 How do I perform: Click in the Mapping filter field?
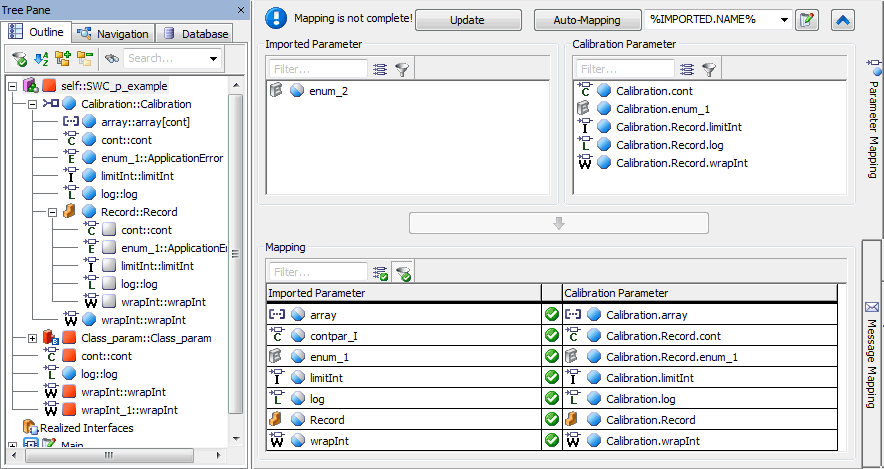coord(319,272)
